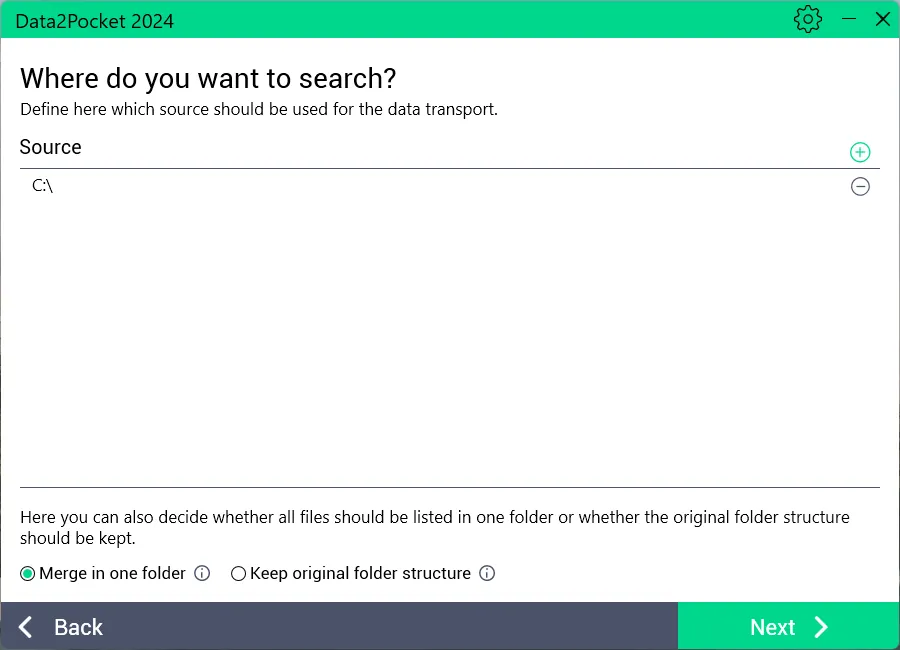
Task: Select the C:\ source entry
Action: (x=43, y=186)
